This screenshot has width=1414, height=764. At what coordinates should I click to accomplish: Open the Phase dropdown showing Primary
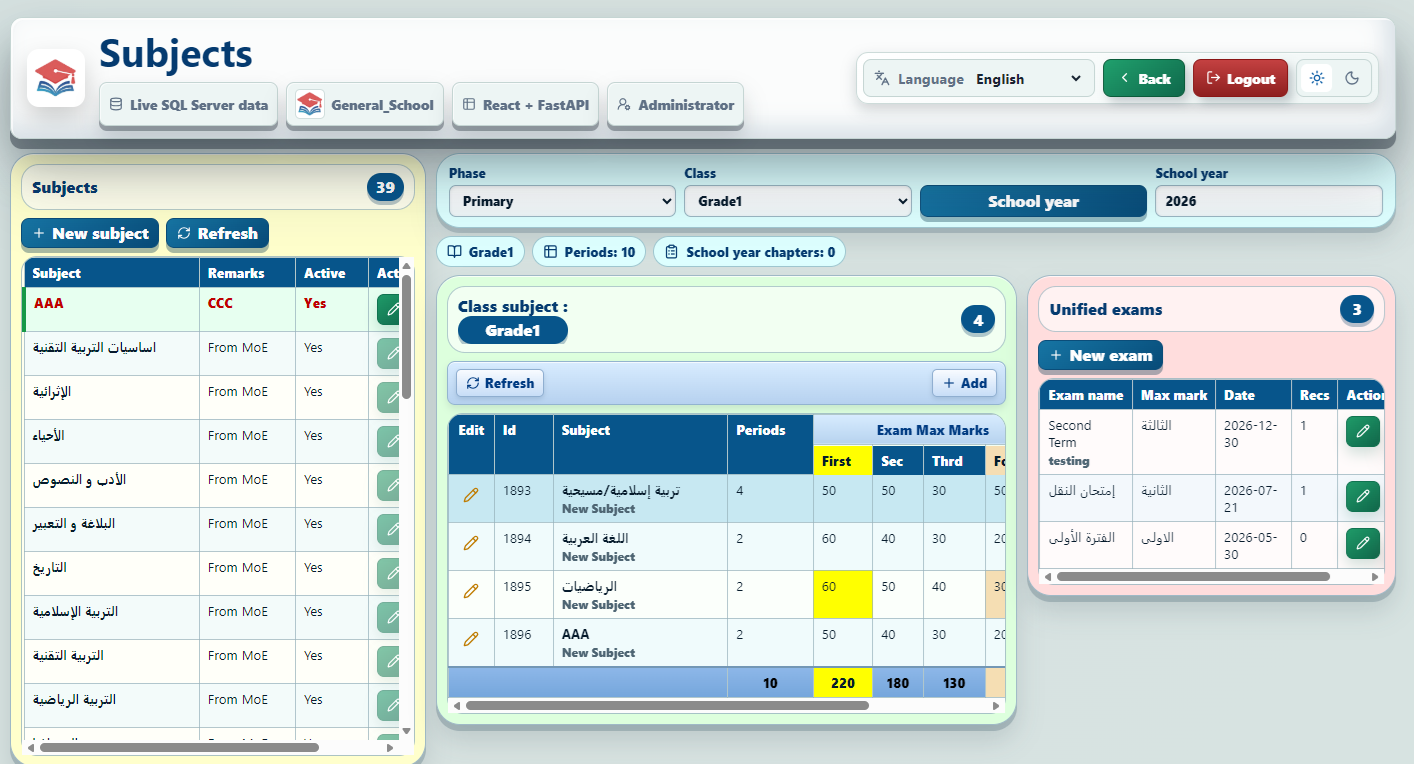(562, 201)
